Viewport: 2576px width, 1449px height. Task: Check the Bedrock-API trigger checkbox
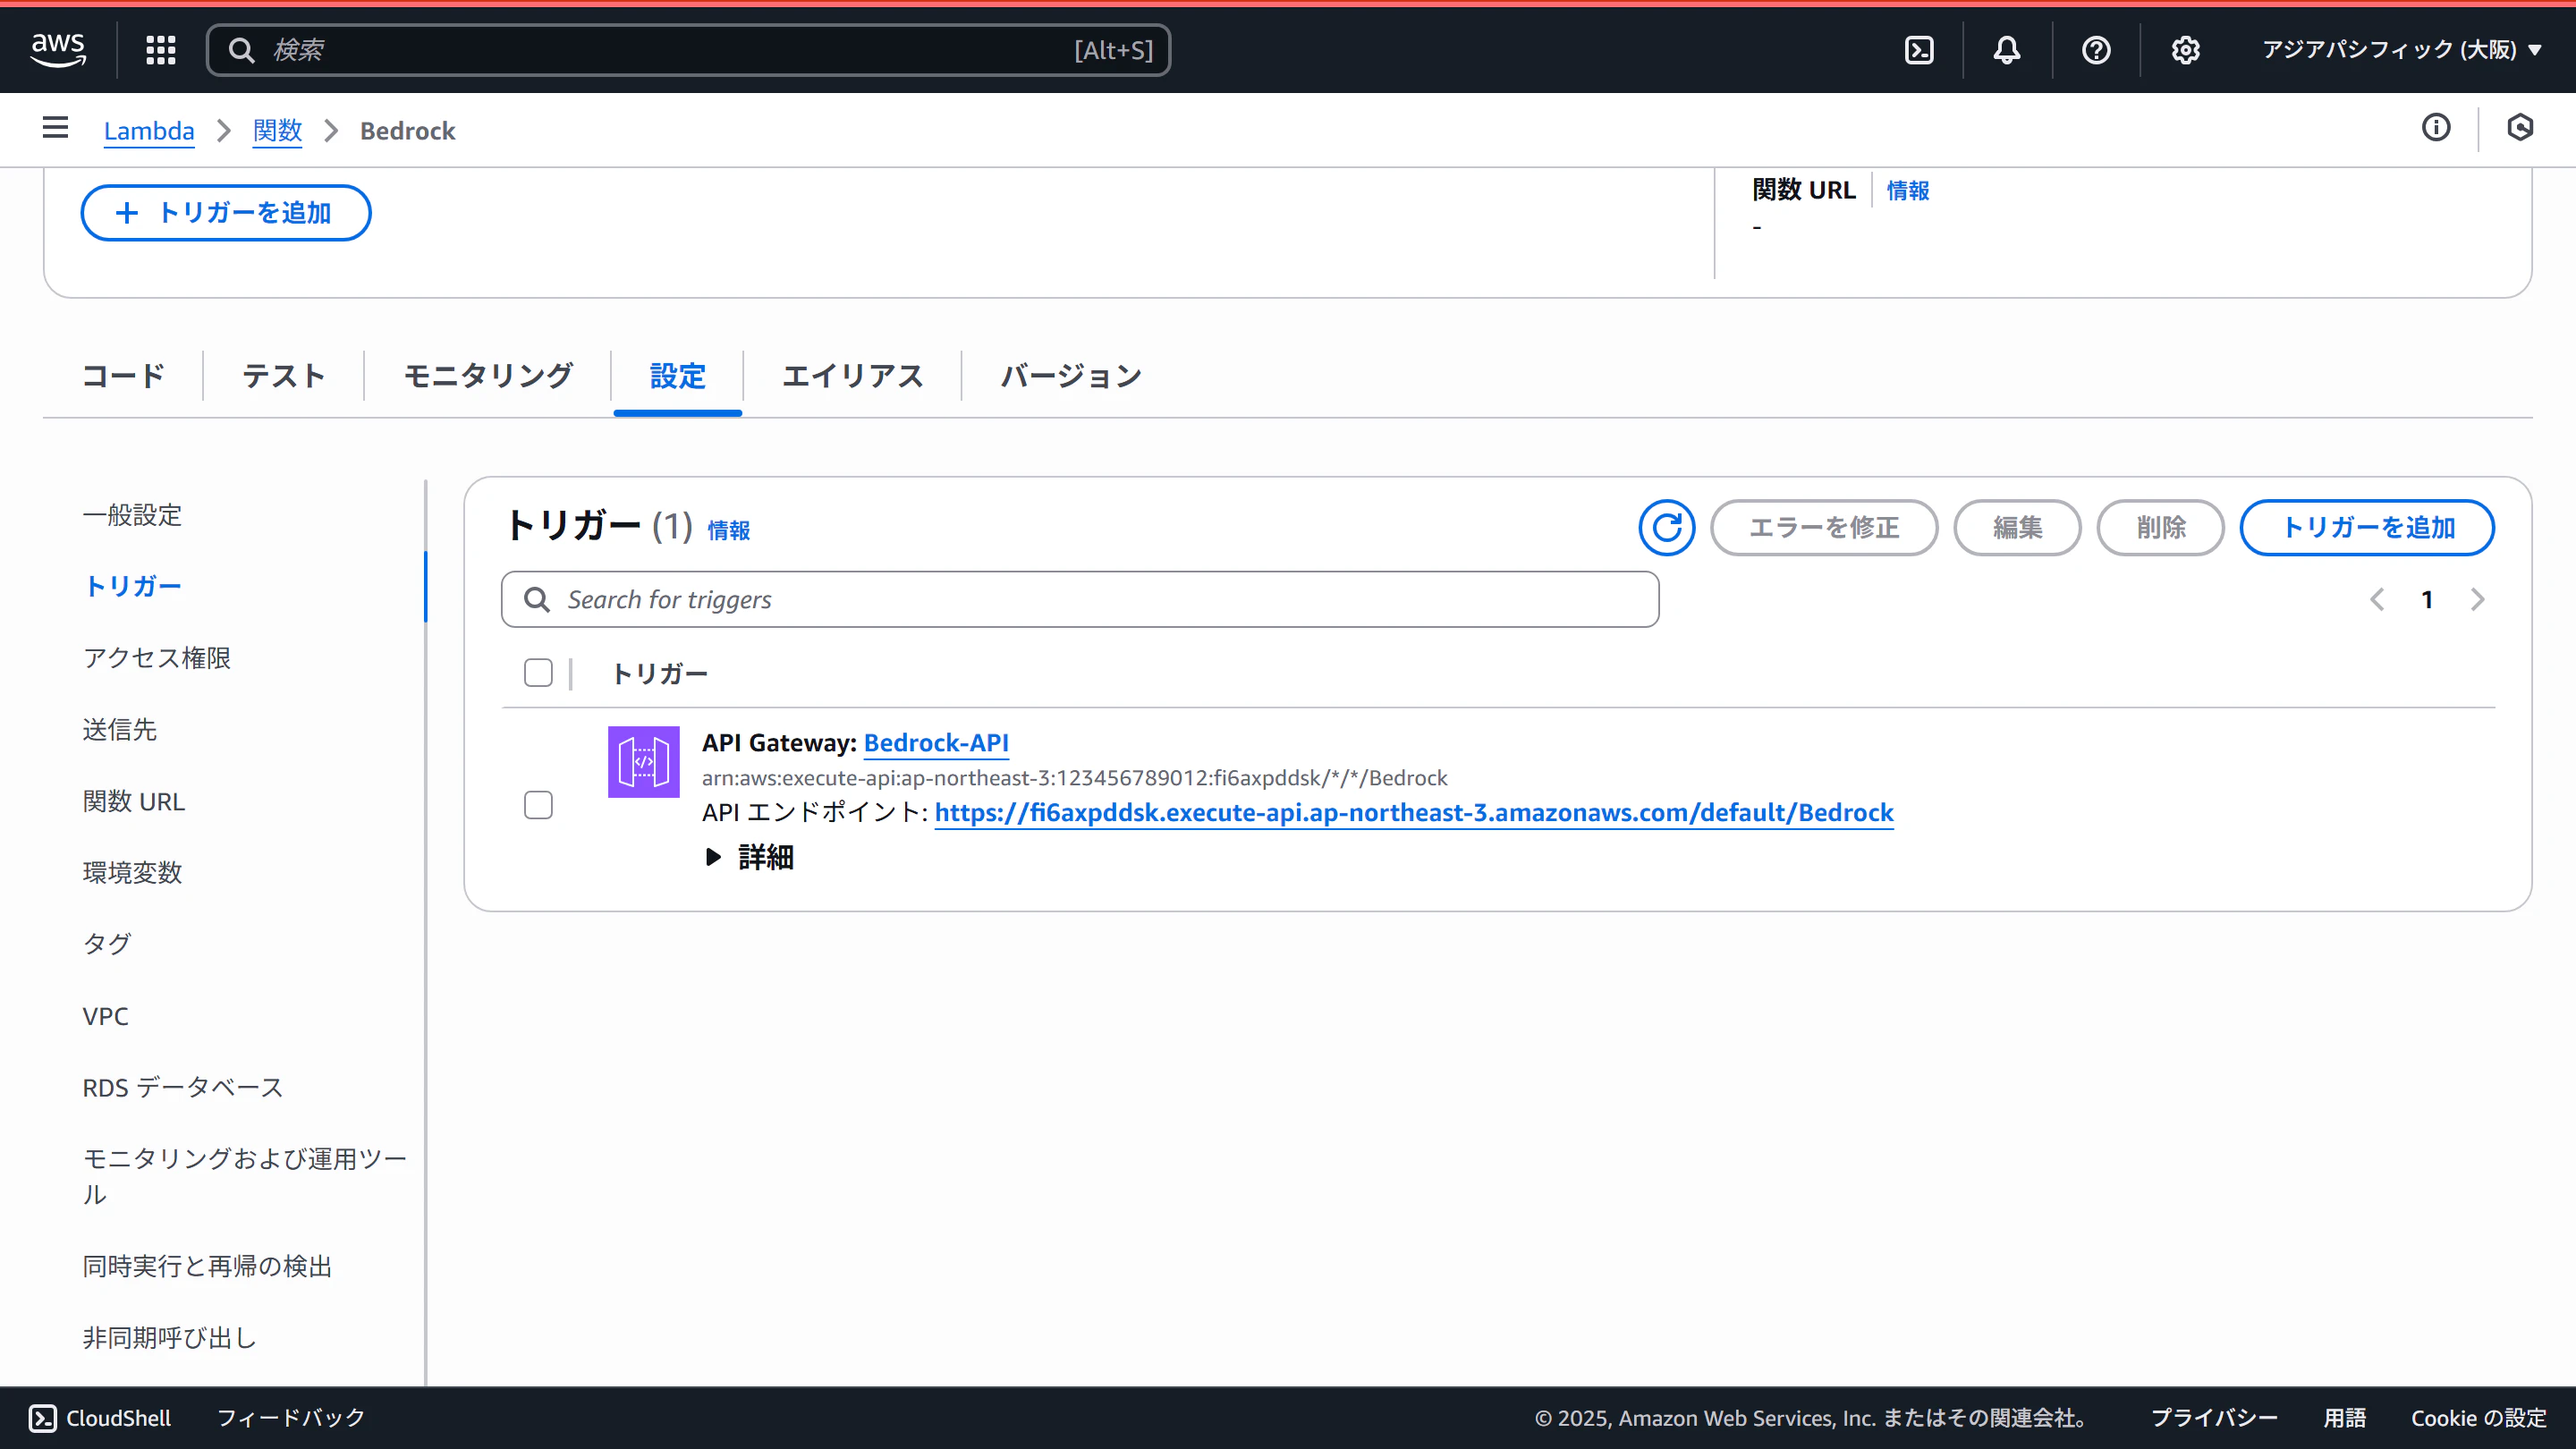coord(538,805)
